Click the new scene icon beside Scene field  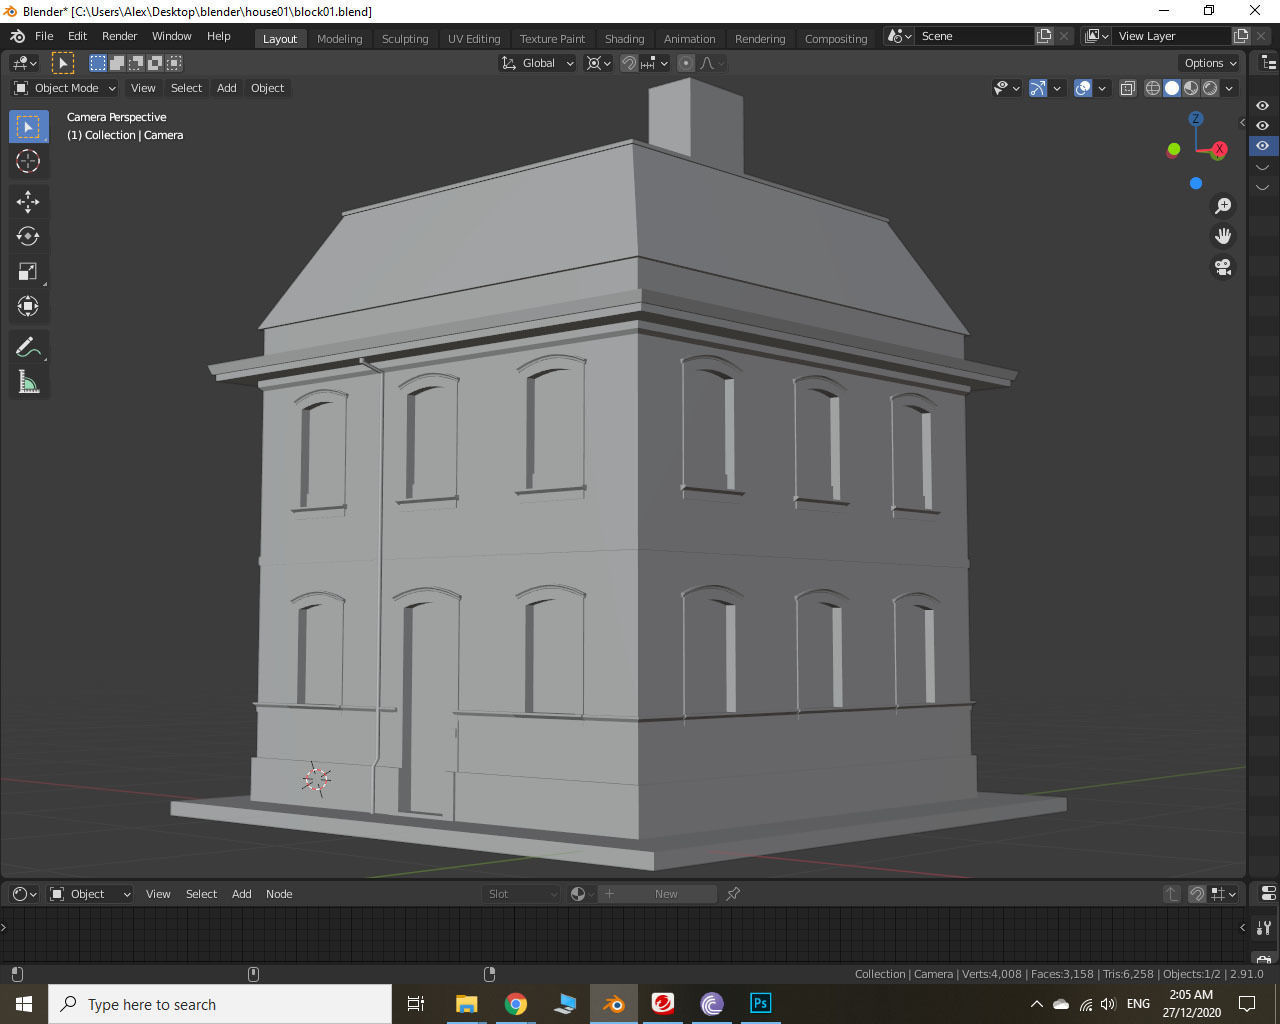1044,36
